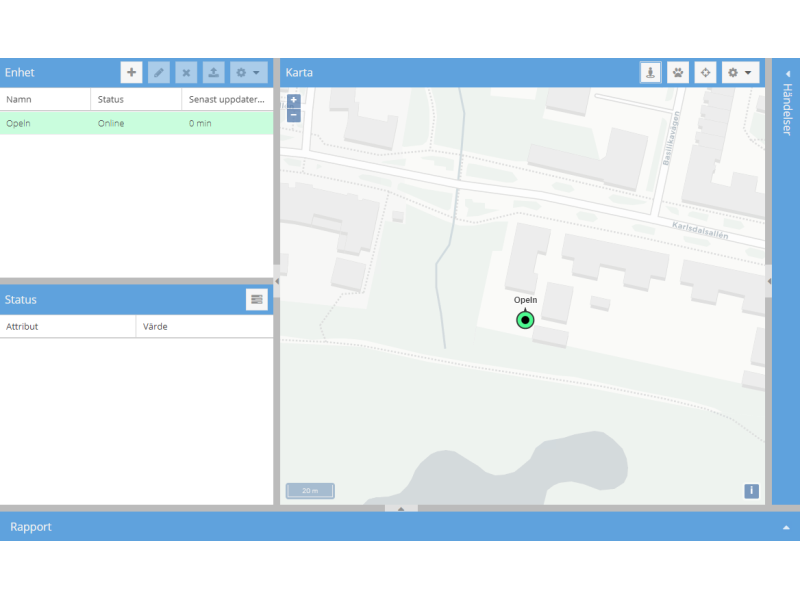Image resolution: width=800 pixels, height=600 pixels.
Task: Toggle live routes paw icon
Action: pos(678,72)
